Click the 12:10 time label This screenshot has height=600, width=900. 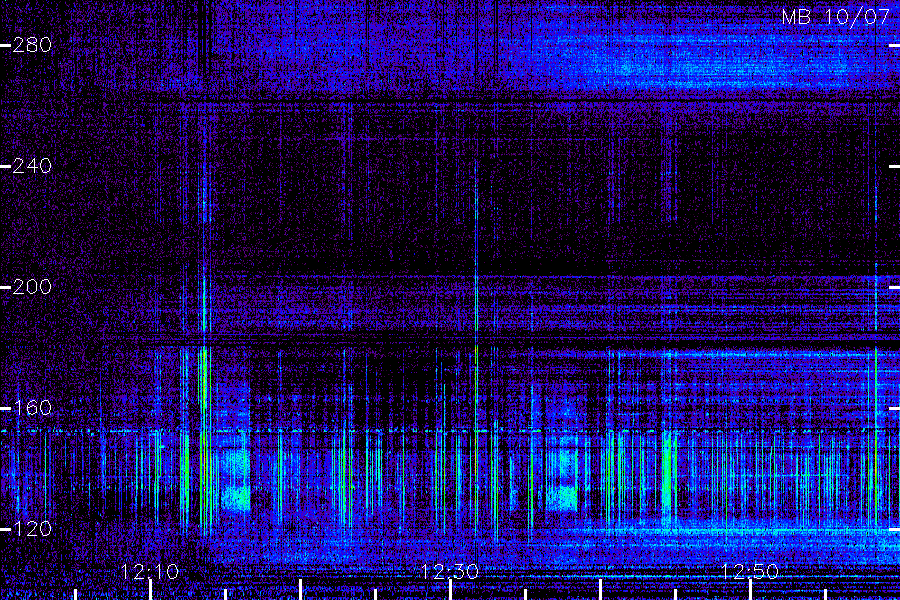150,571
